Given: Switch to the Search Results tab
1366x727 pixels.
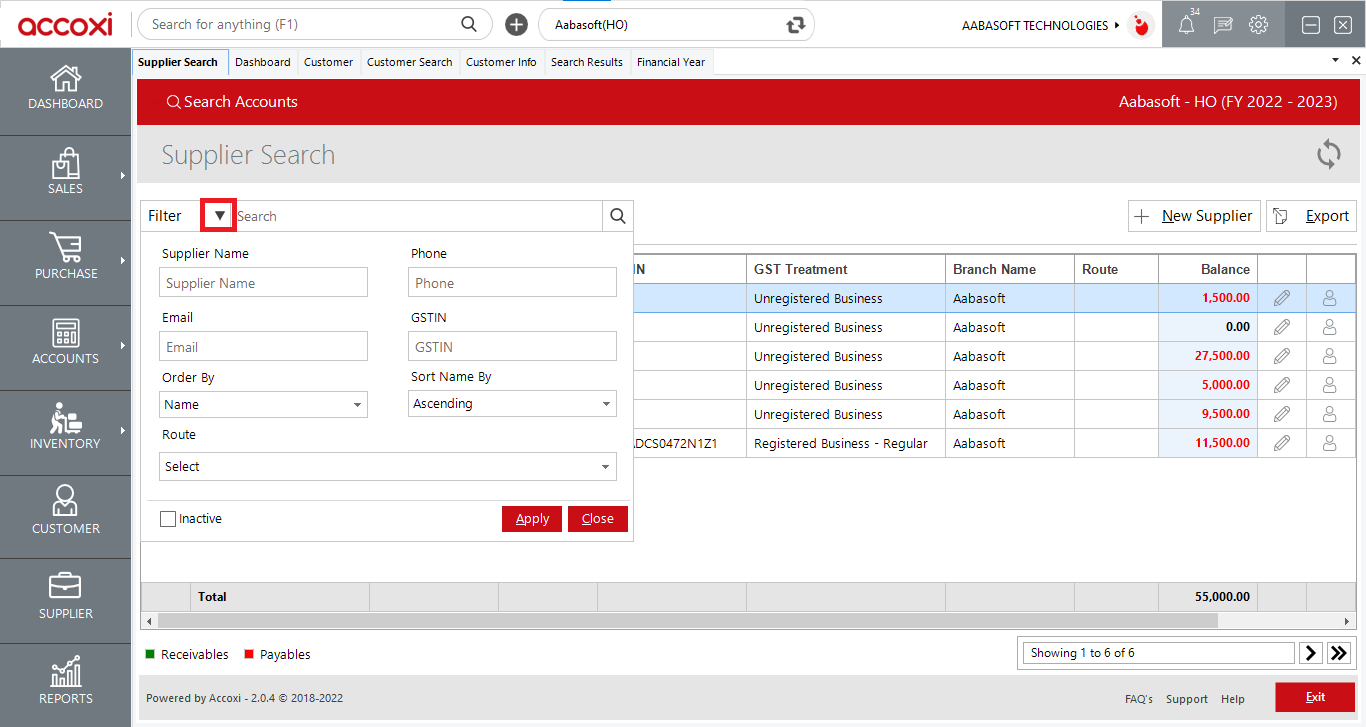Looking at the screenshot, I should point(587,62).
